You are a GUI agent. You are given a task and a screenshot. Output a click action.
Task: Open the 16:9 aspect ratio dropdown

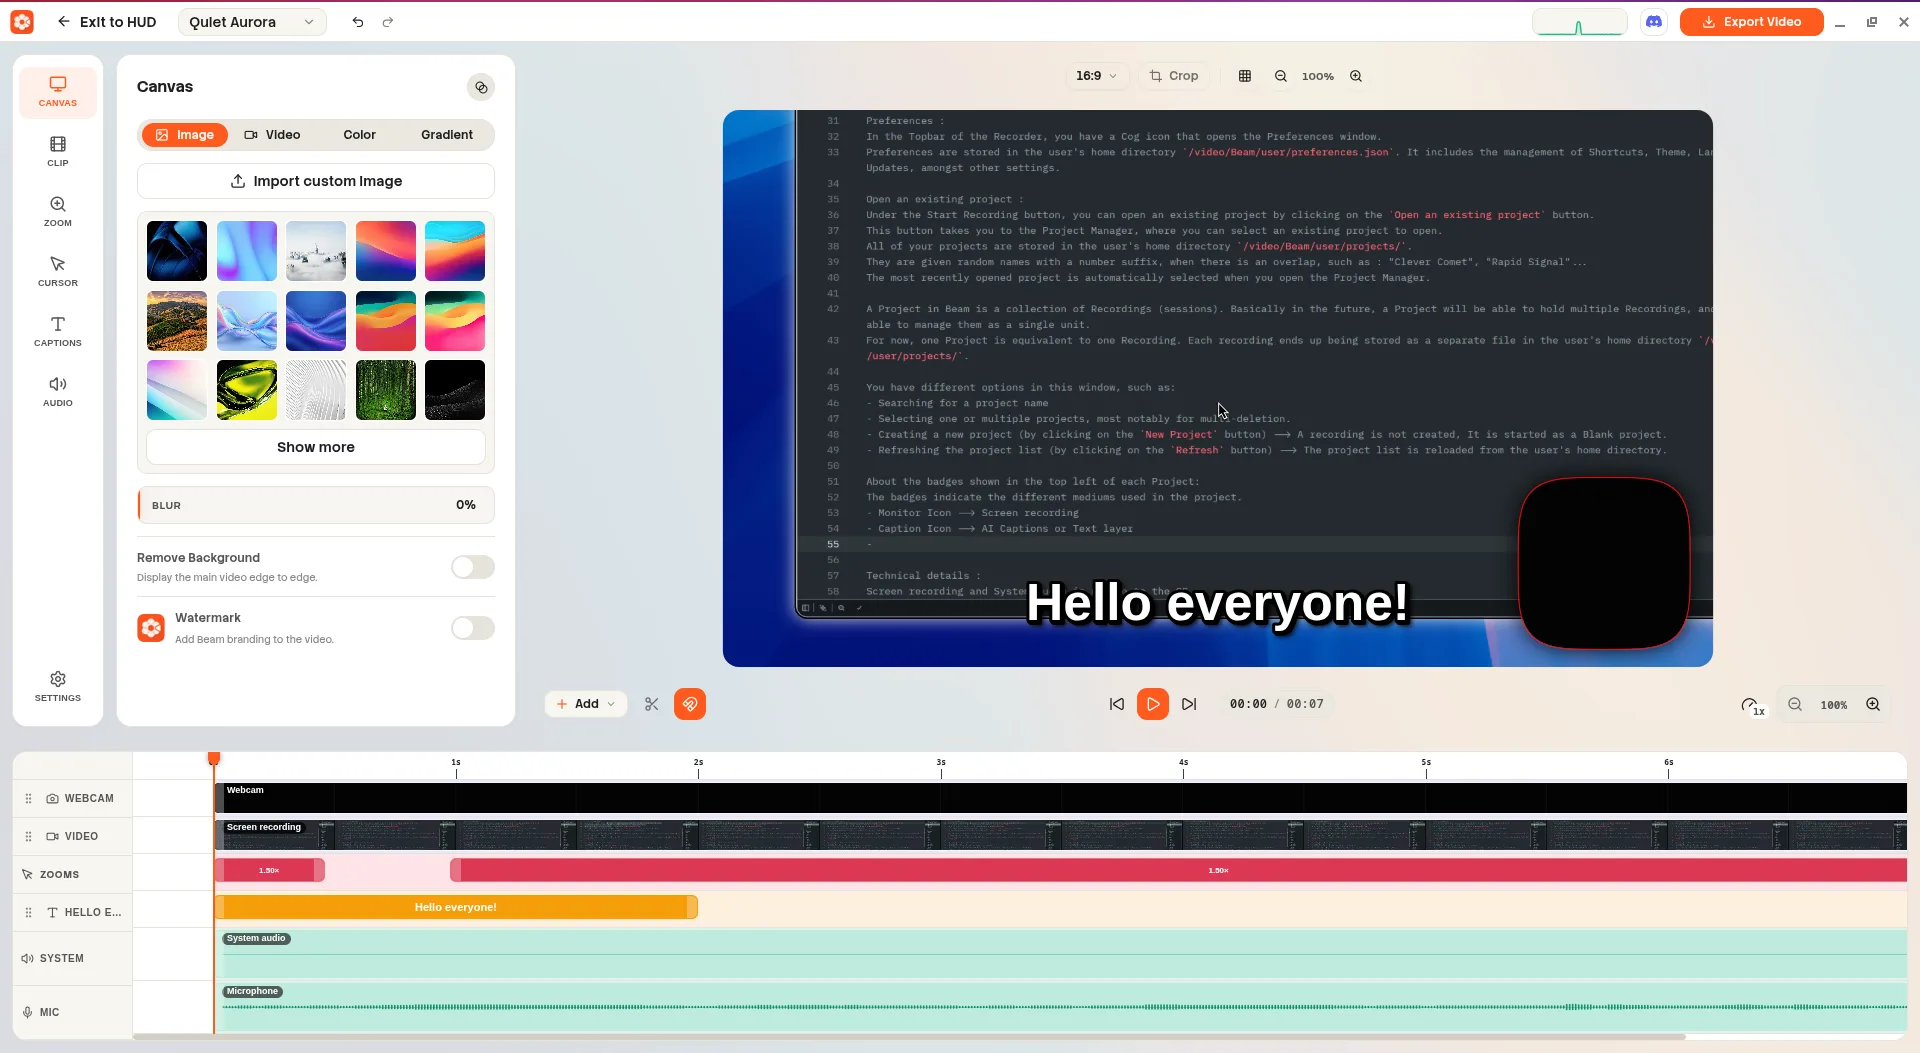(x=1096, y=76)
